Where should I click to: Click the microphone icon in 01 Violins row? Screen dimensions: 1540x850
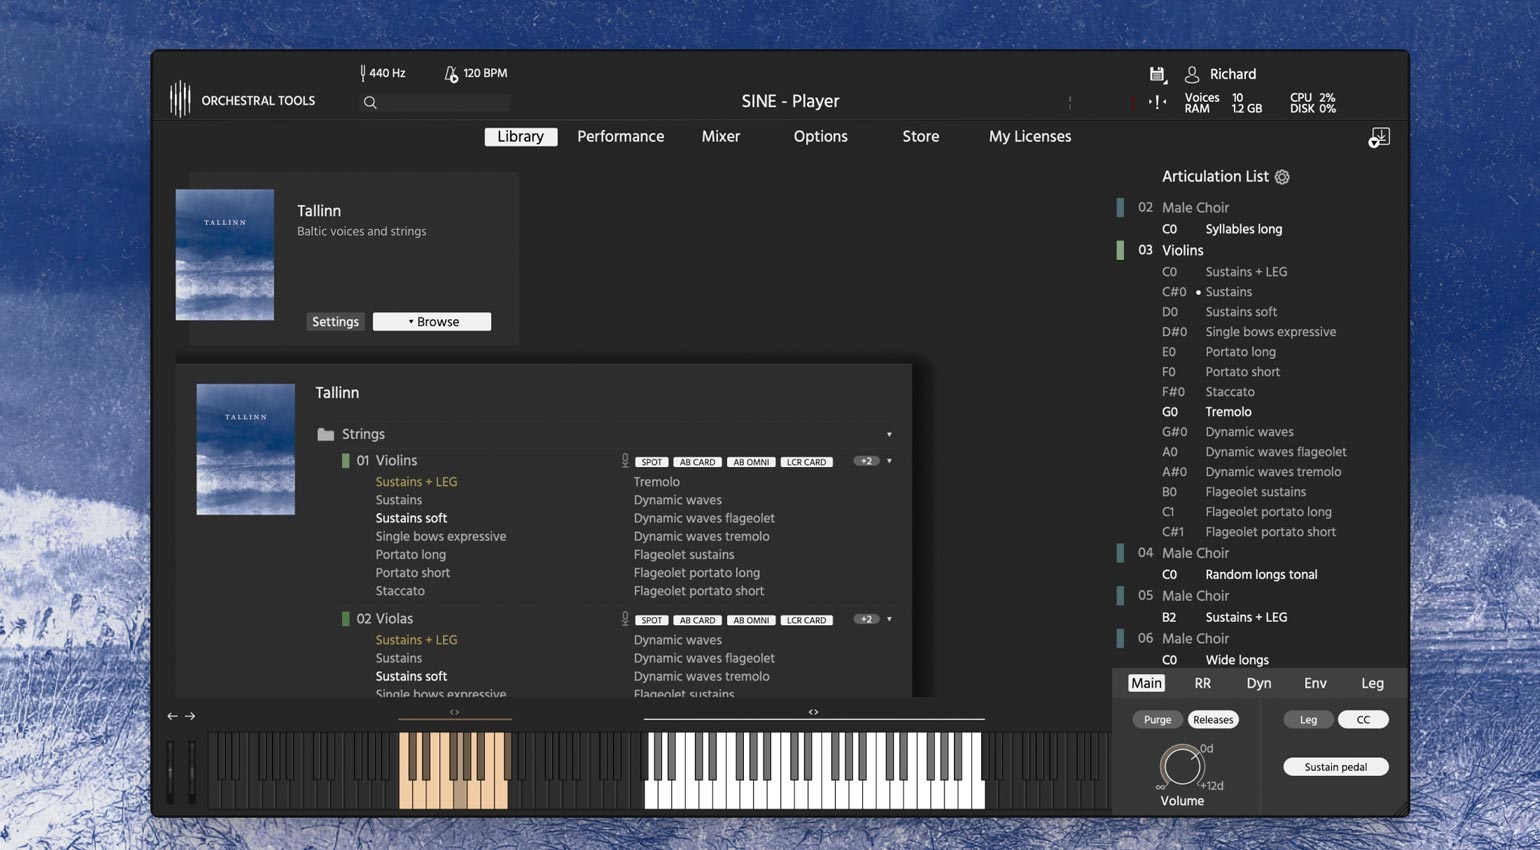(625, 461)
